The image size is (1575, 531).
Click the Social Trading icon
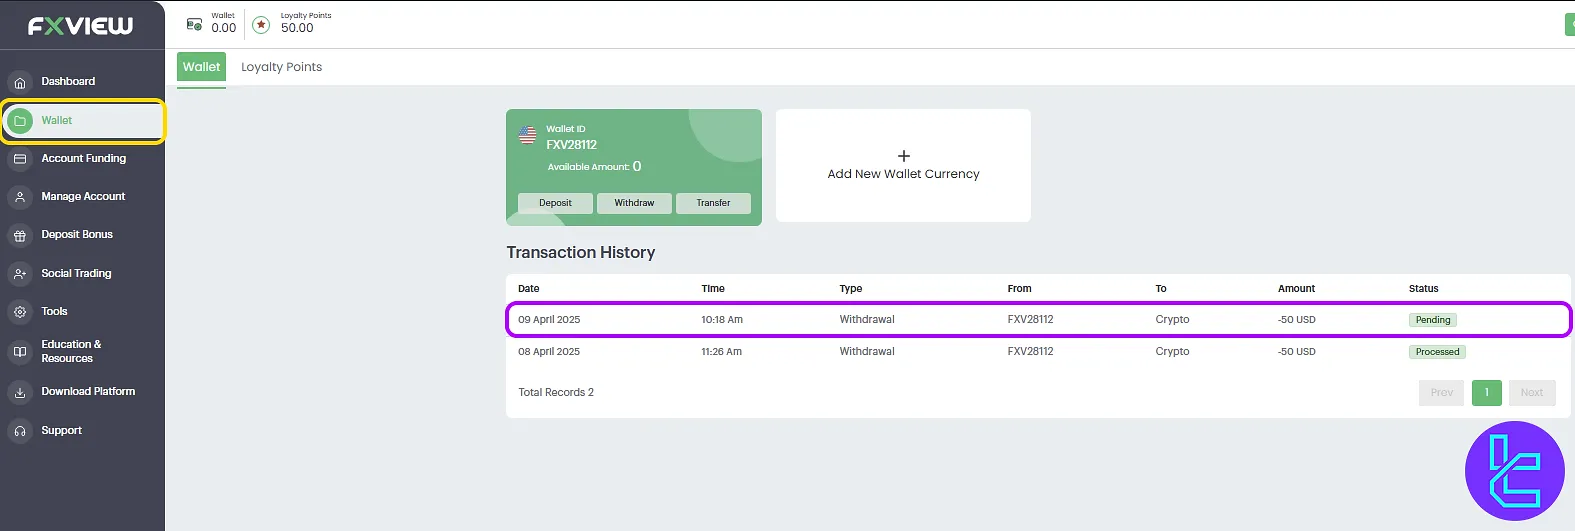click(x=20, y=274)
